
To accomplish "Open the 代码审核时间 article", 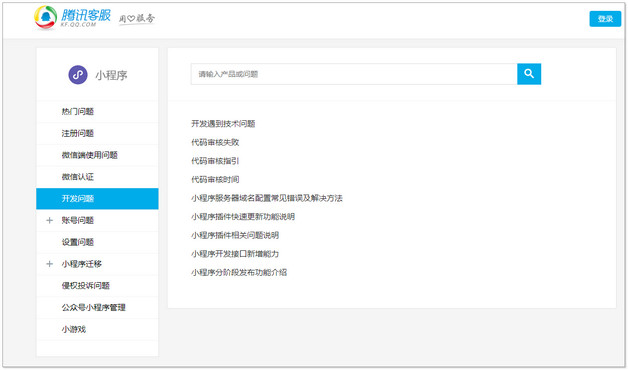I will point(215,179).
